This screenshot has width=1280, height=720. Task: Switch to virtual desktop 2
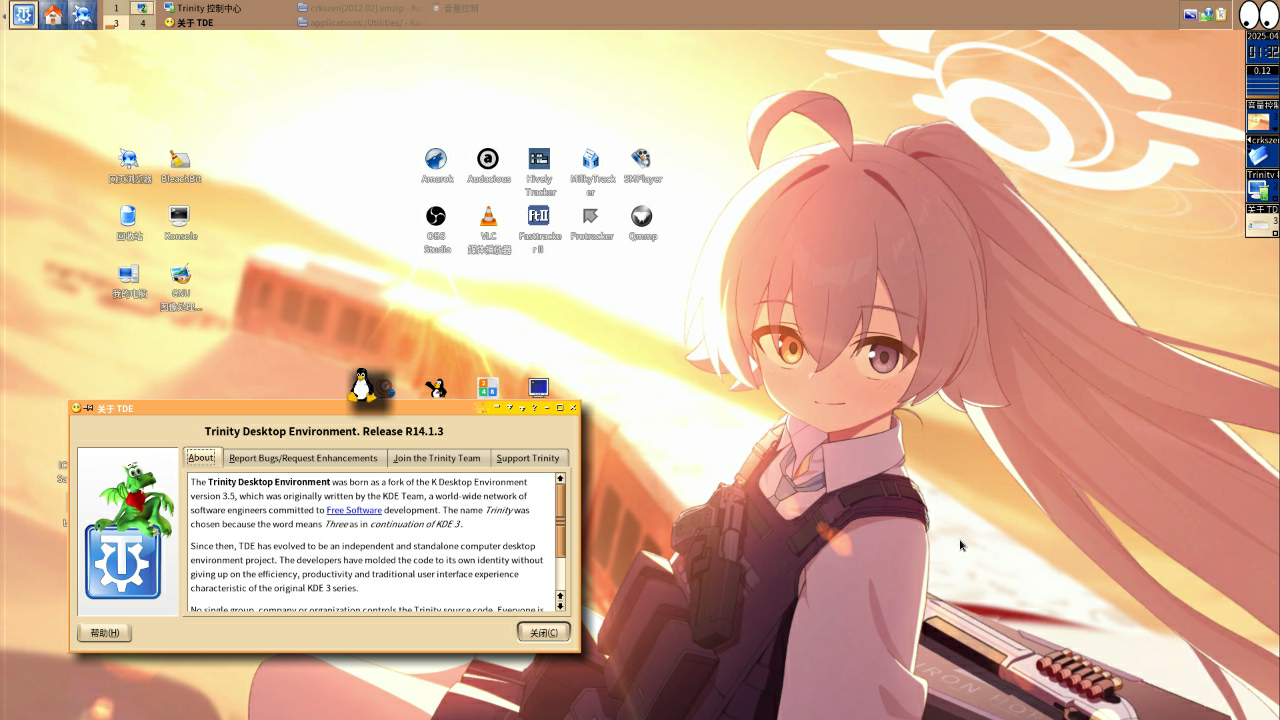(x=143, y=8)
